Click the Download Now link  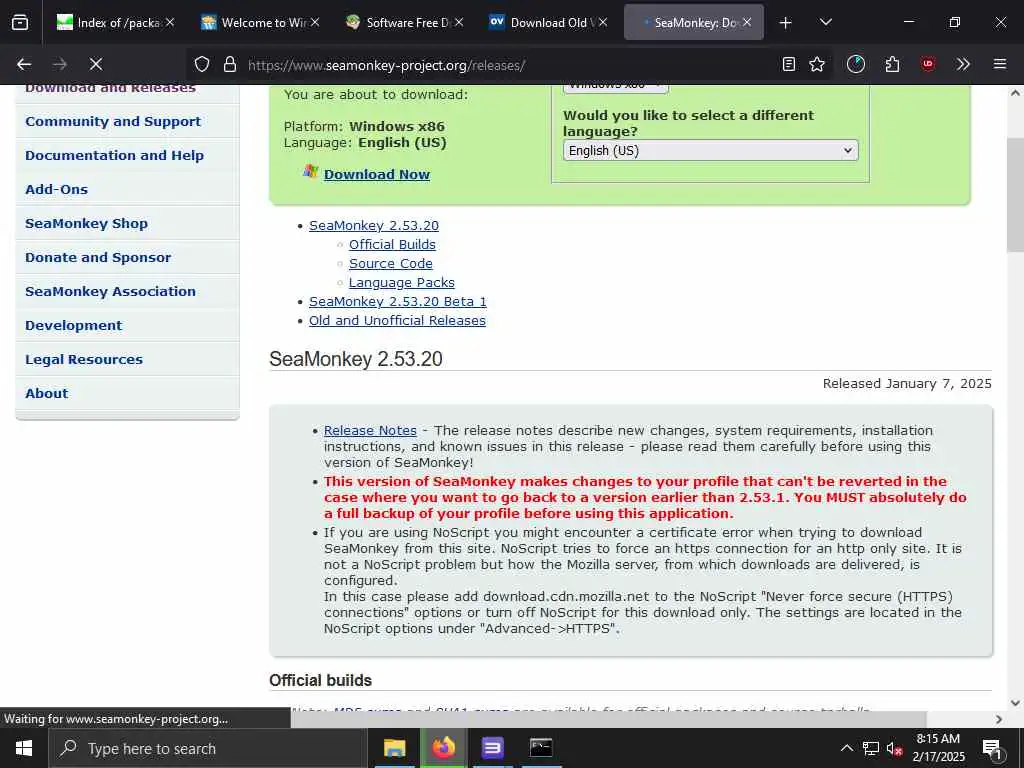[x=377, y=174]
